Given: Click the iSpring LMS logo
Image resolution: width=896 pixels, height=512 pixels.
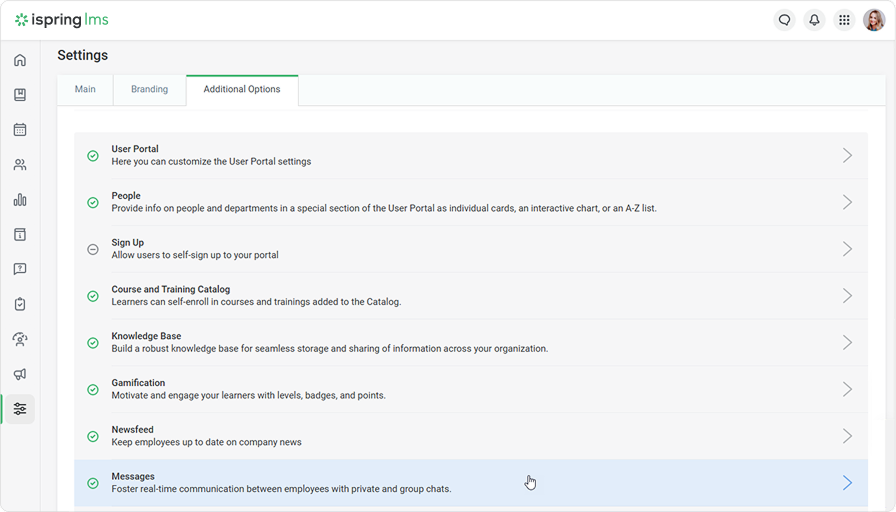Looking at the screenshot, I should [x=62, y=20].
